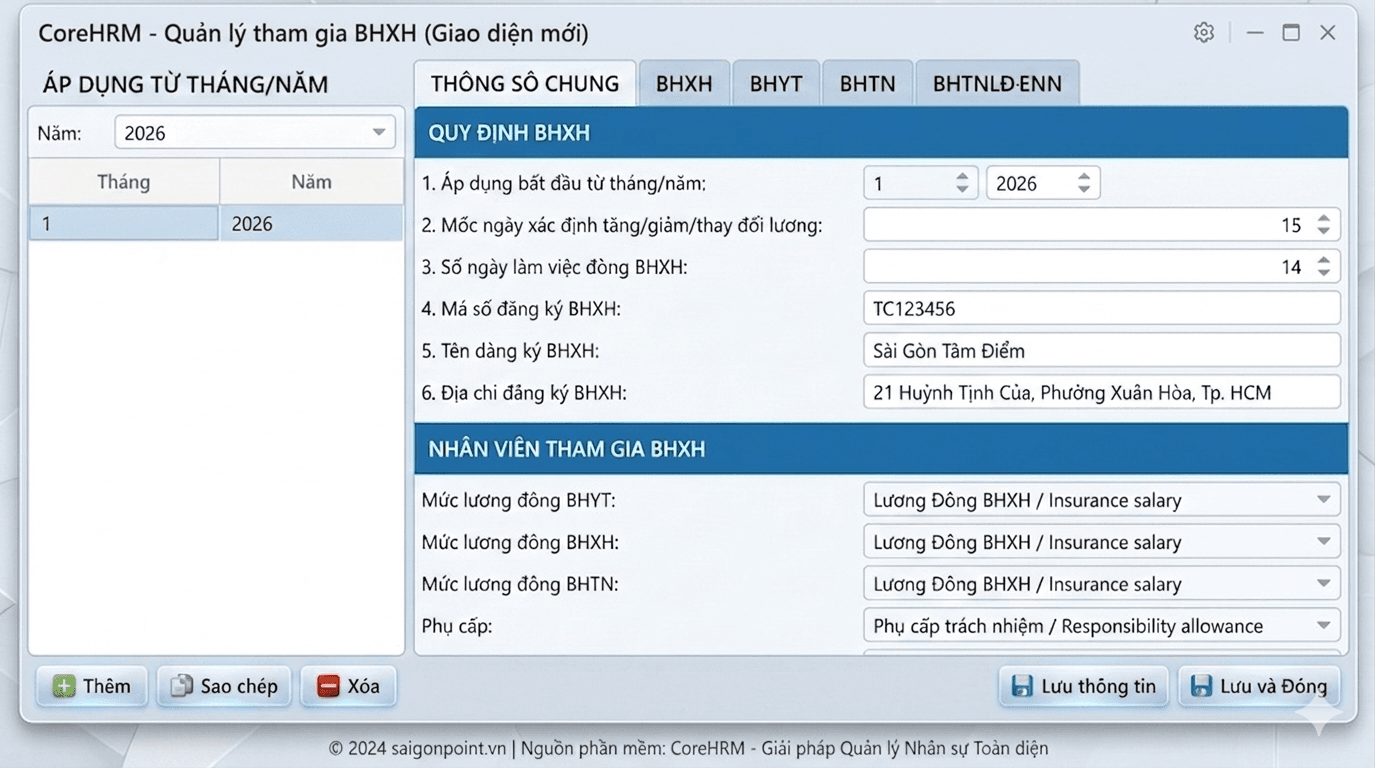
Task: Open the Mức lương đóng BHTN dropdown
Action: [1325, 583]
